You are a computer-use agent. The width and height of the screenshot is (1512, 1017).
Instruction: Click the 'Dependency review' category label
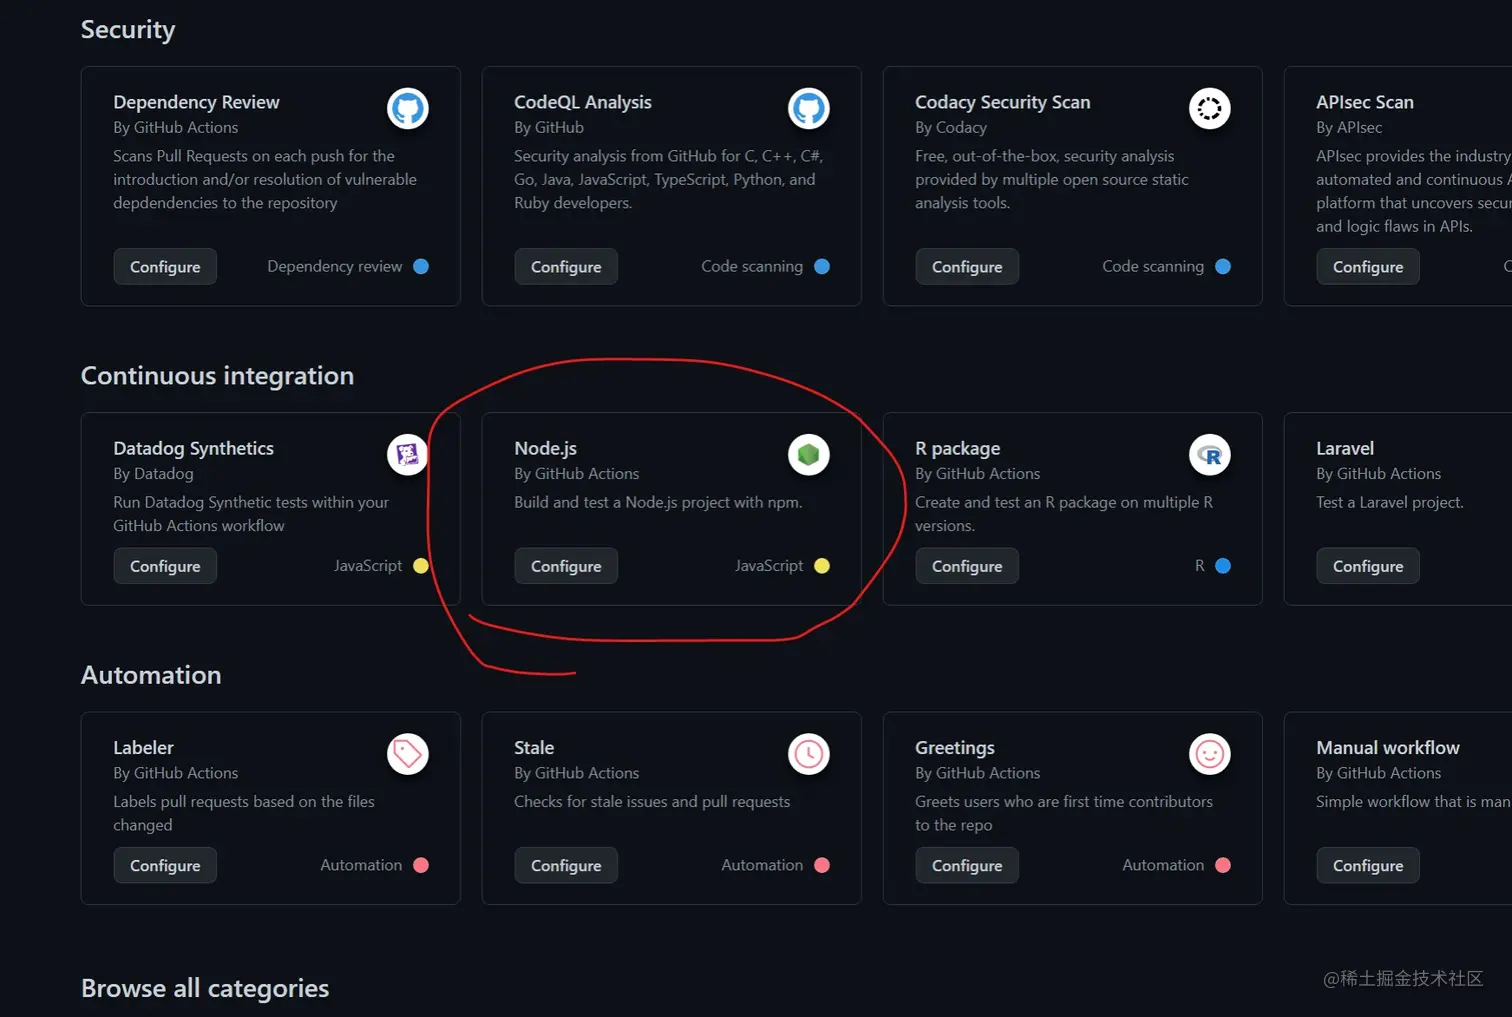coord(335,266)
